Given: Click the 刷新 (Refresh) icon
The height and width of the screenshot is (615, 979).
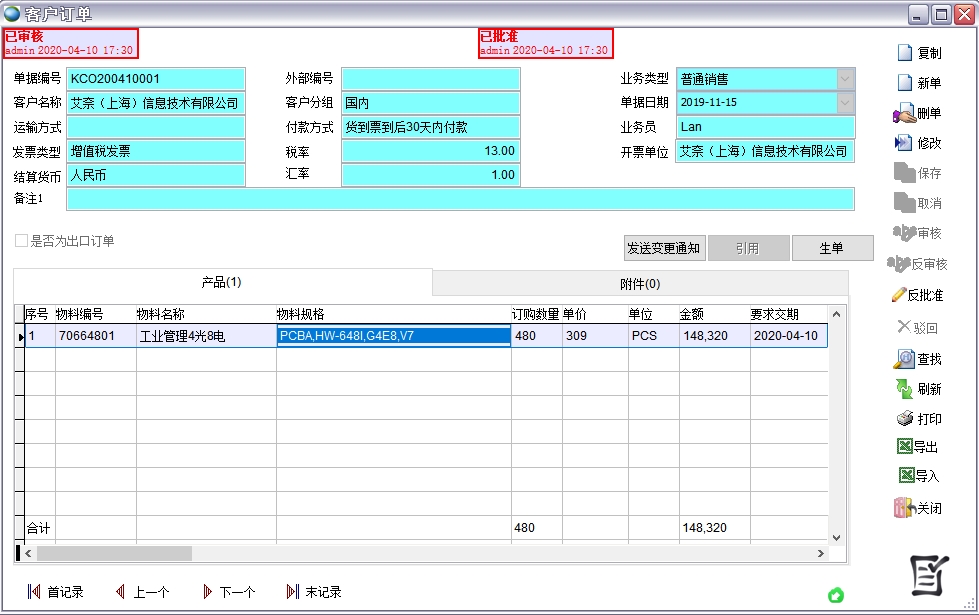Looking at the screenshot, I should click(904, 389).
